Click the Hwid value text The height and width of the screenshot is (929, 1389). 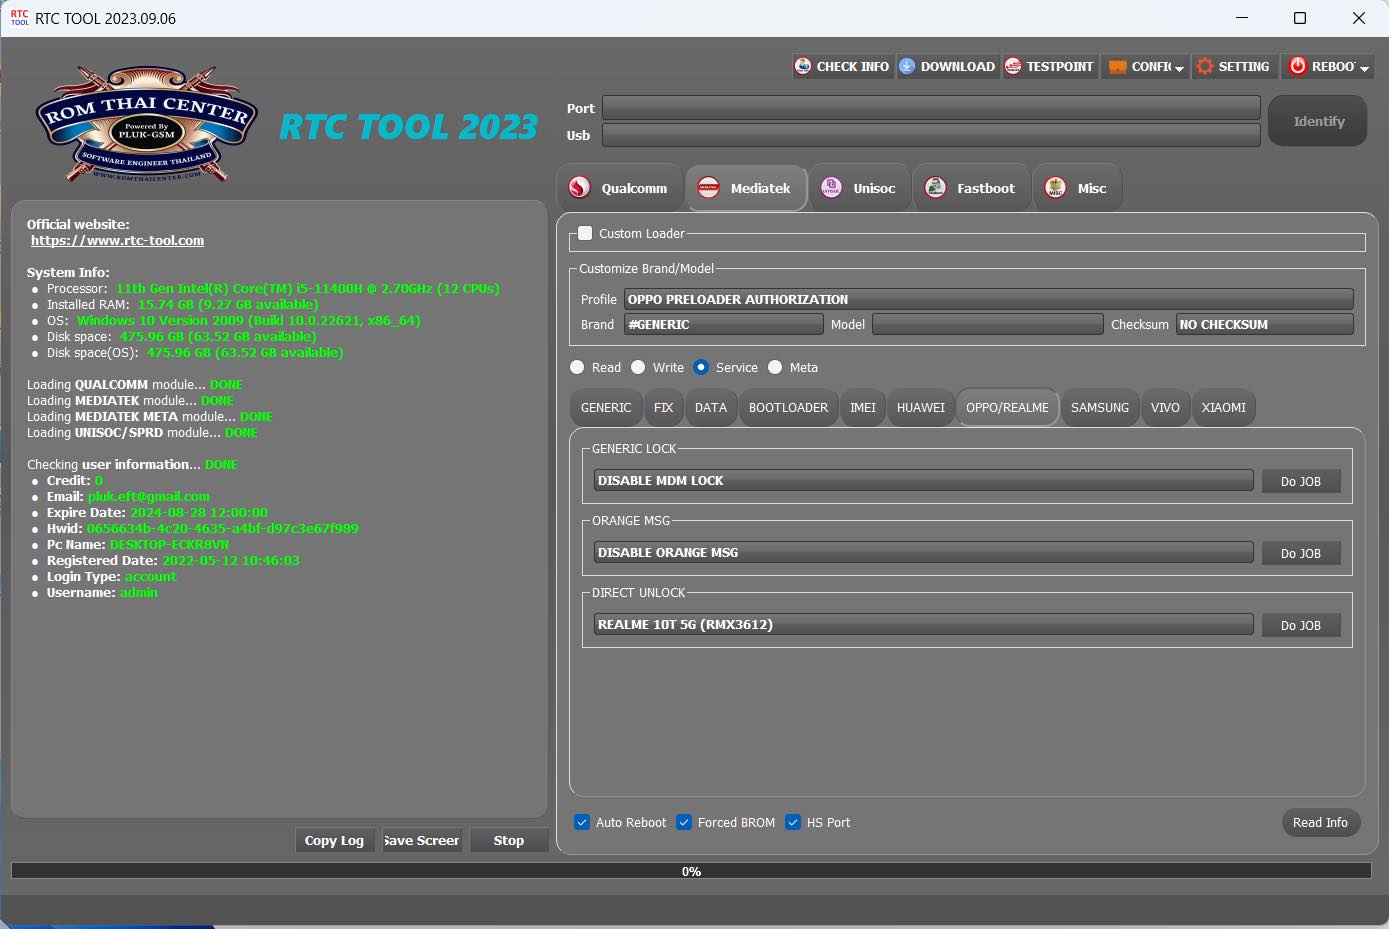tap(223, 528)
